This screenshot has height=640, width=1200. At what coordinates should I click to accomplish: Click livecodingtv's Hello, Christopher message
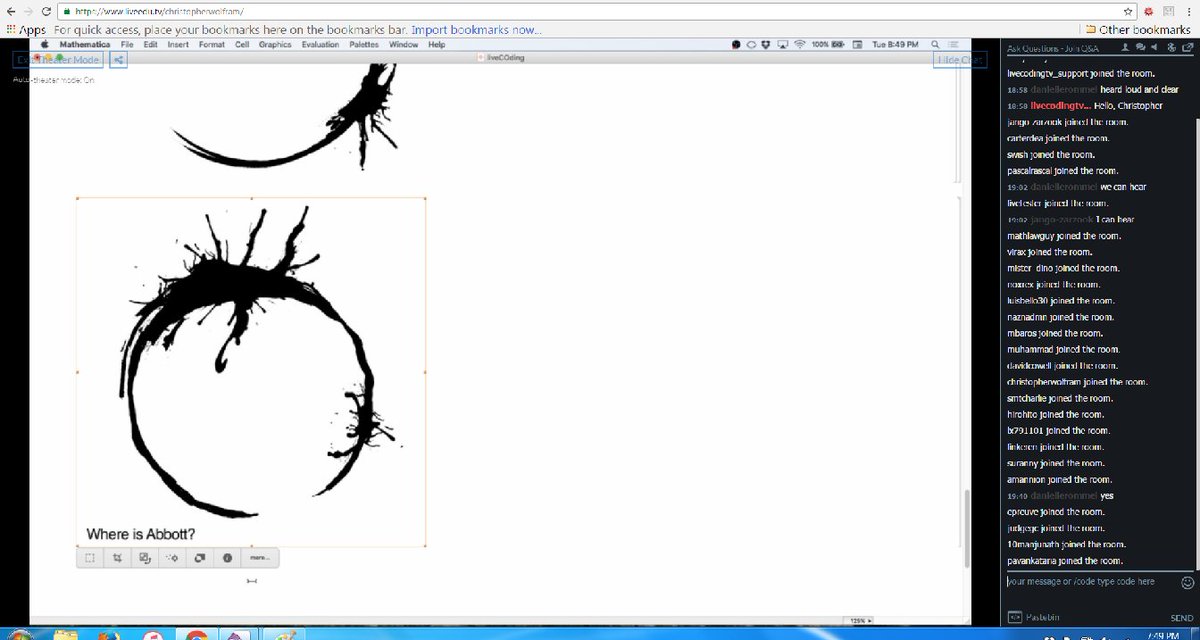point(1085,105)
